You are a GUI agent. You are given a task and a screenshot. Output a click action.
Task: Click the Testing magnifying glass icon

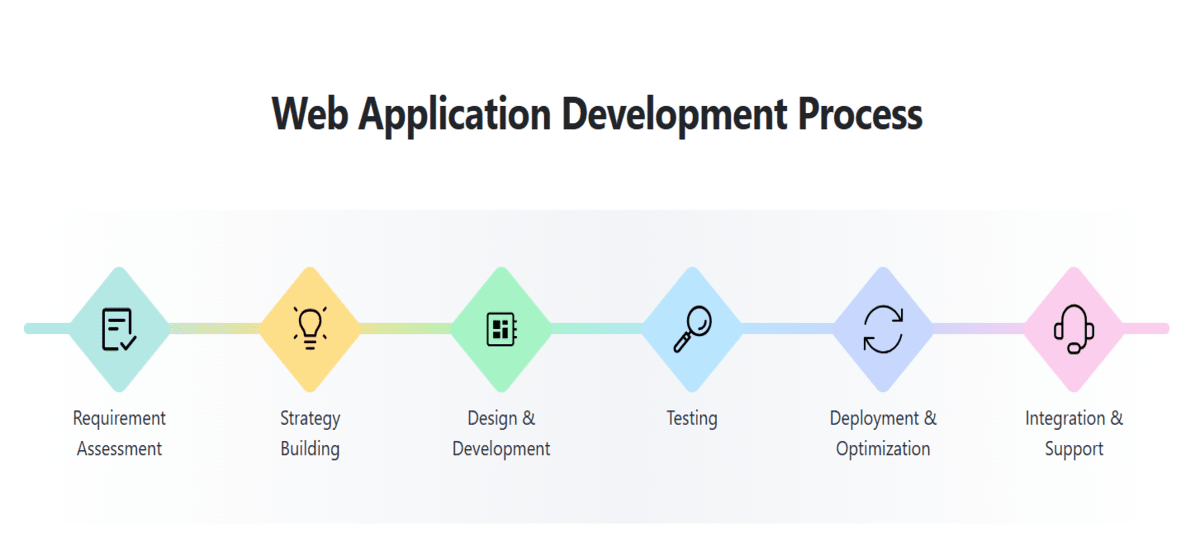[x=691, y=328]
